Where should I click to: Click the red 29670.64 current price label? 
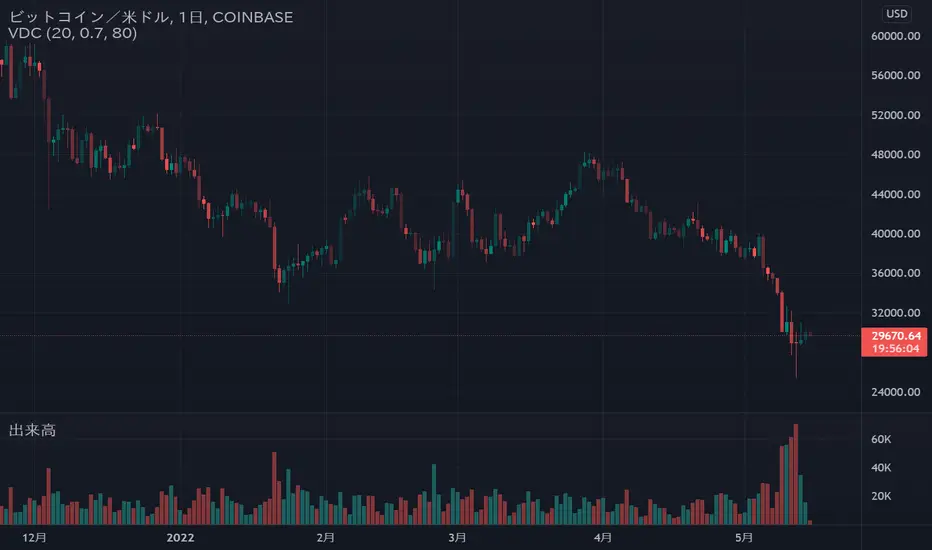pyautogui.click(x=895, y=337)
